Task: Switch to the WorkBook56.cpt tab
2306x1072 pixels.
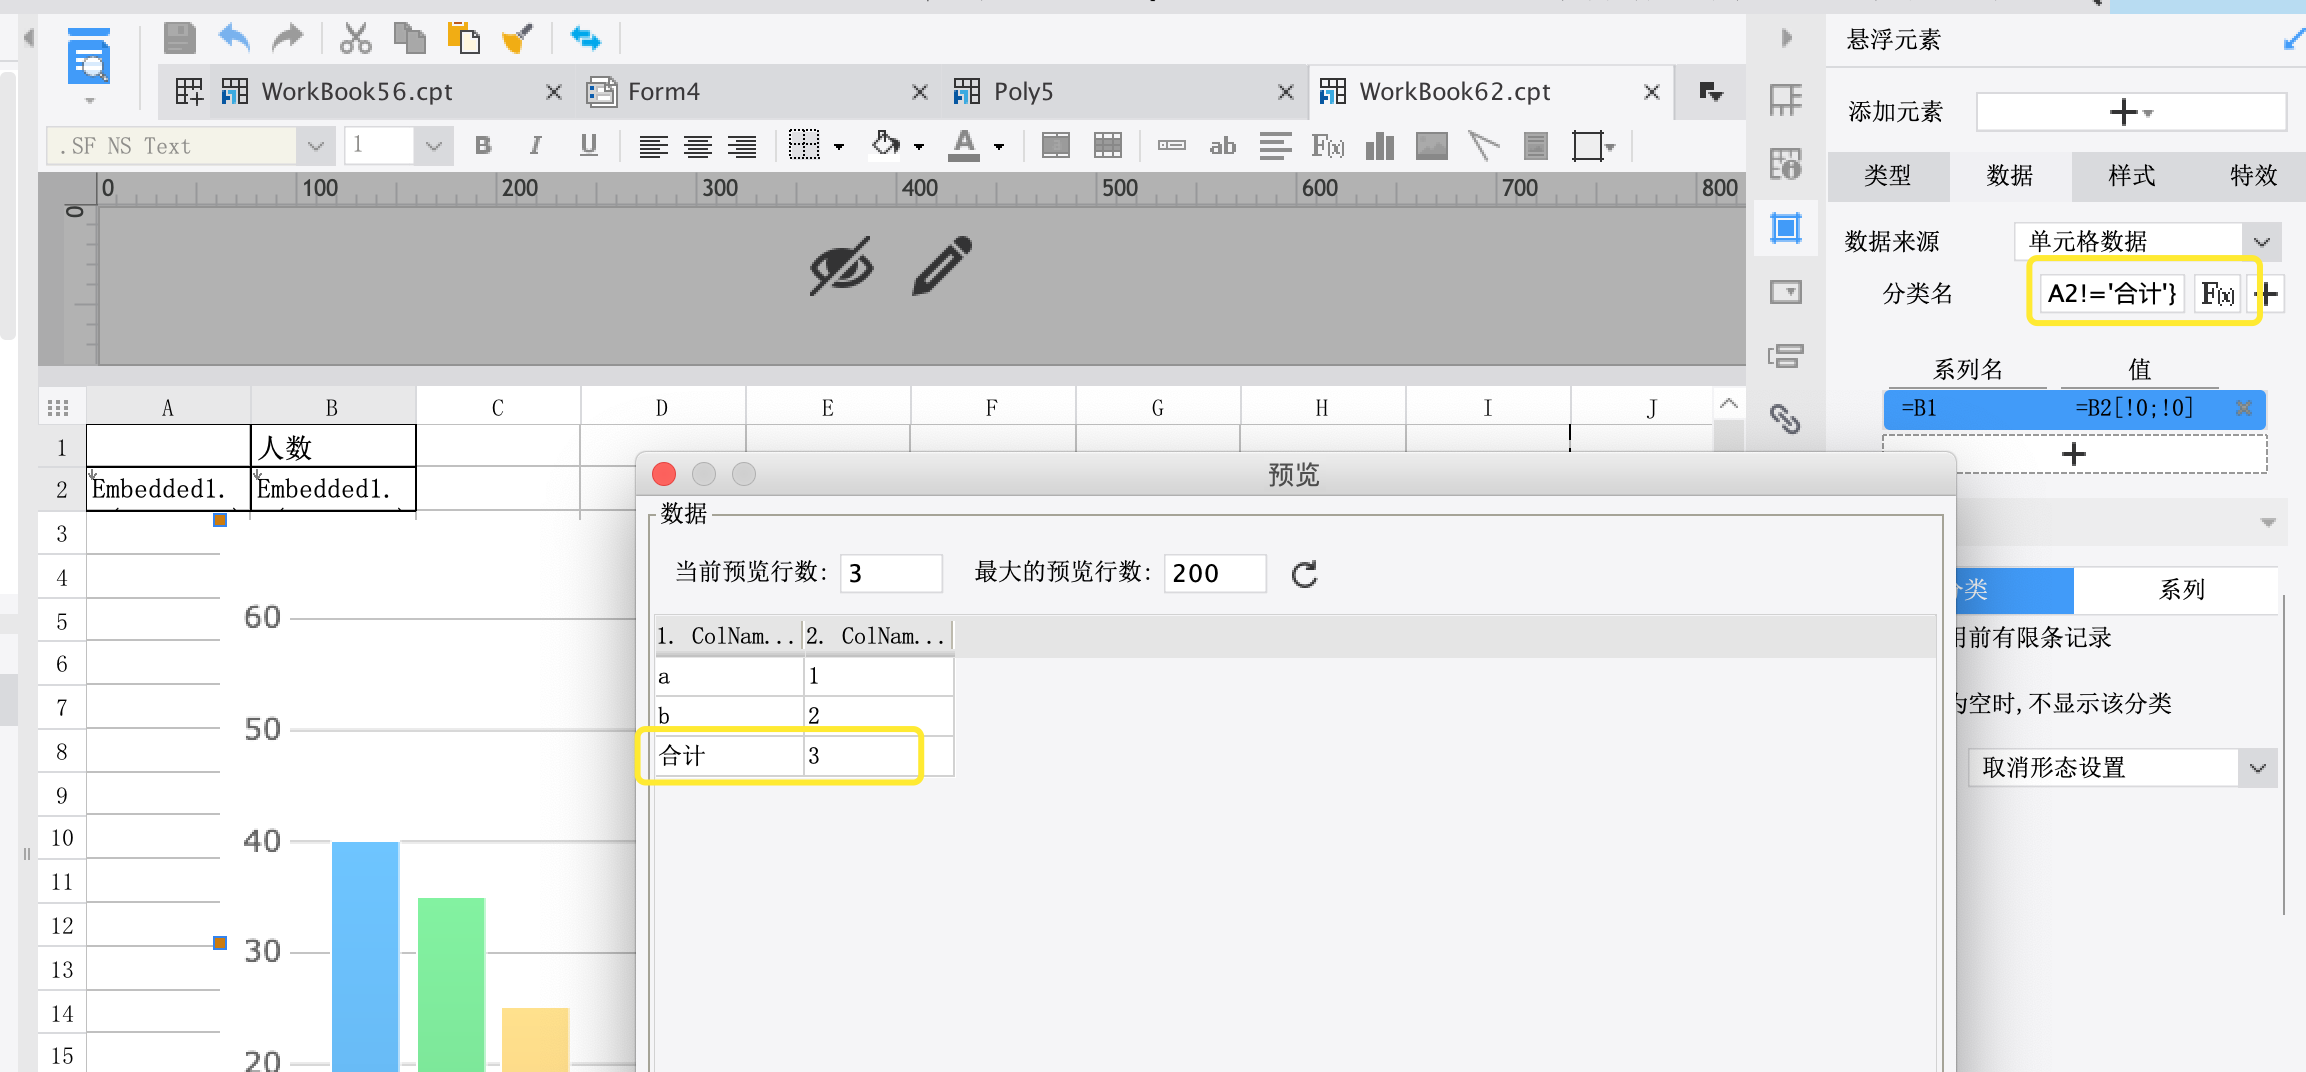Action: pos(357,92)
